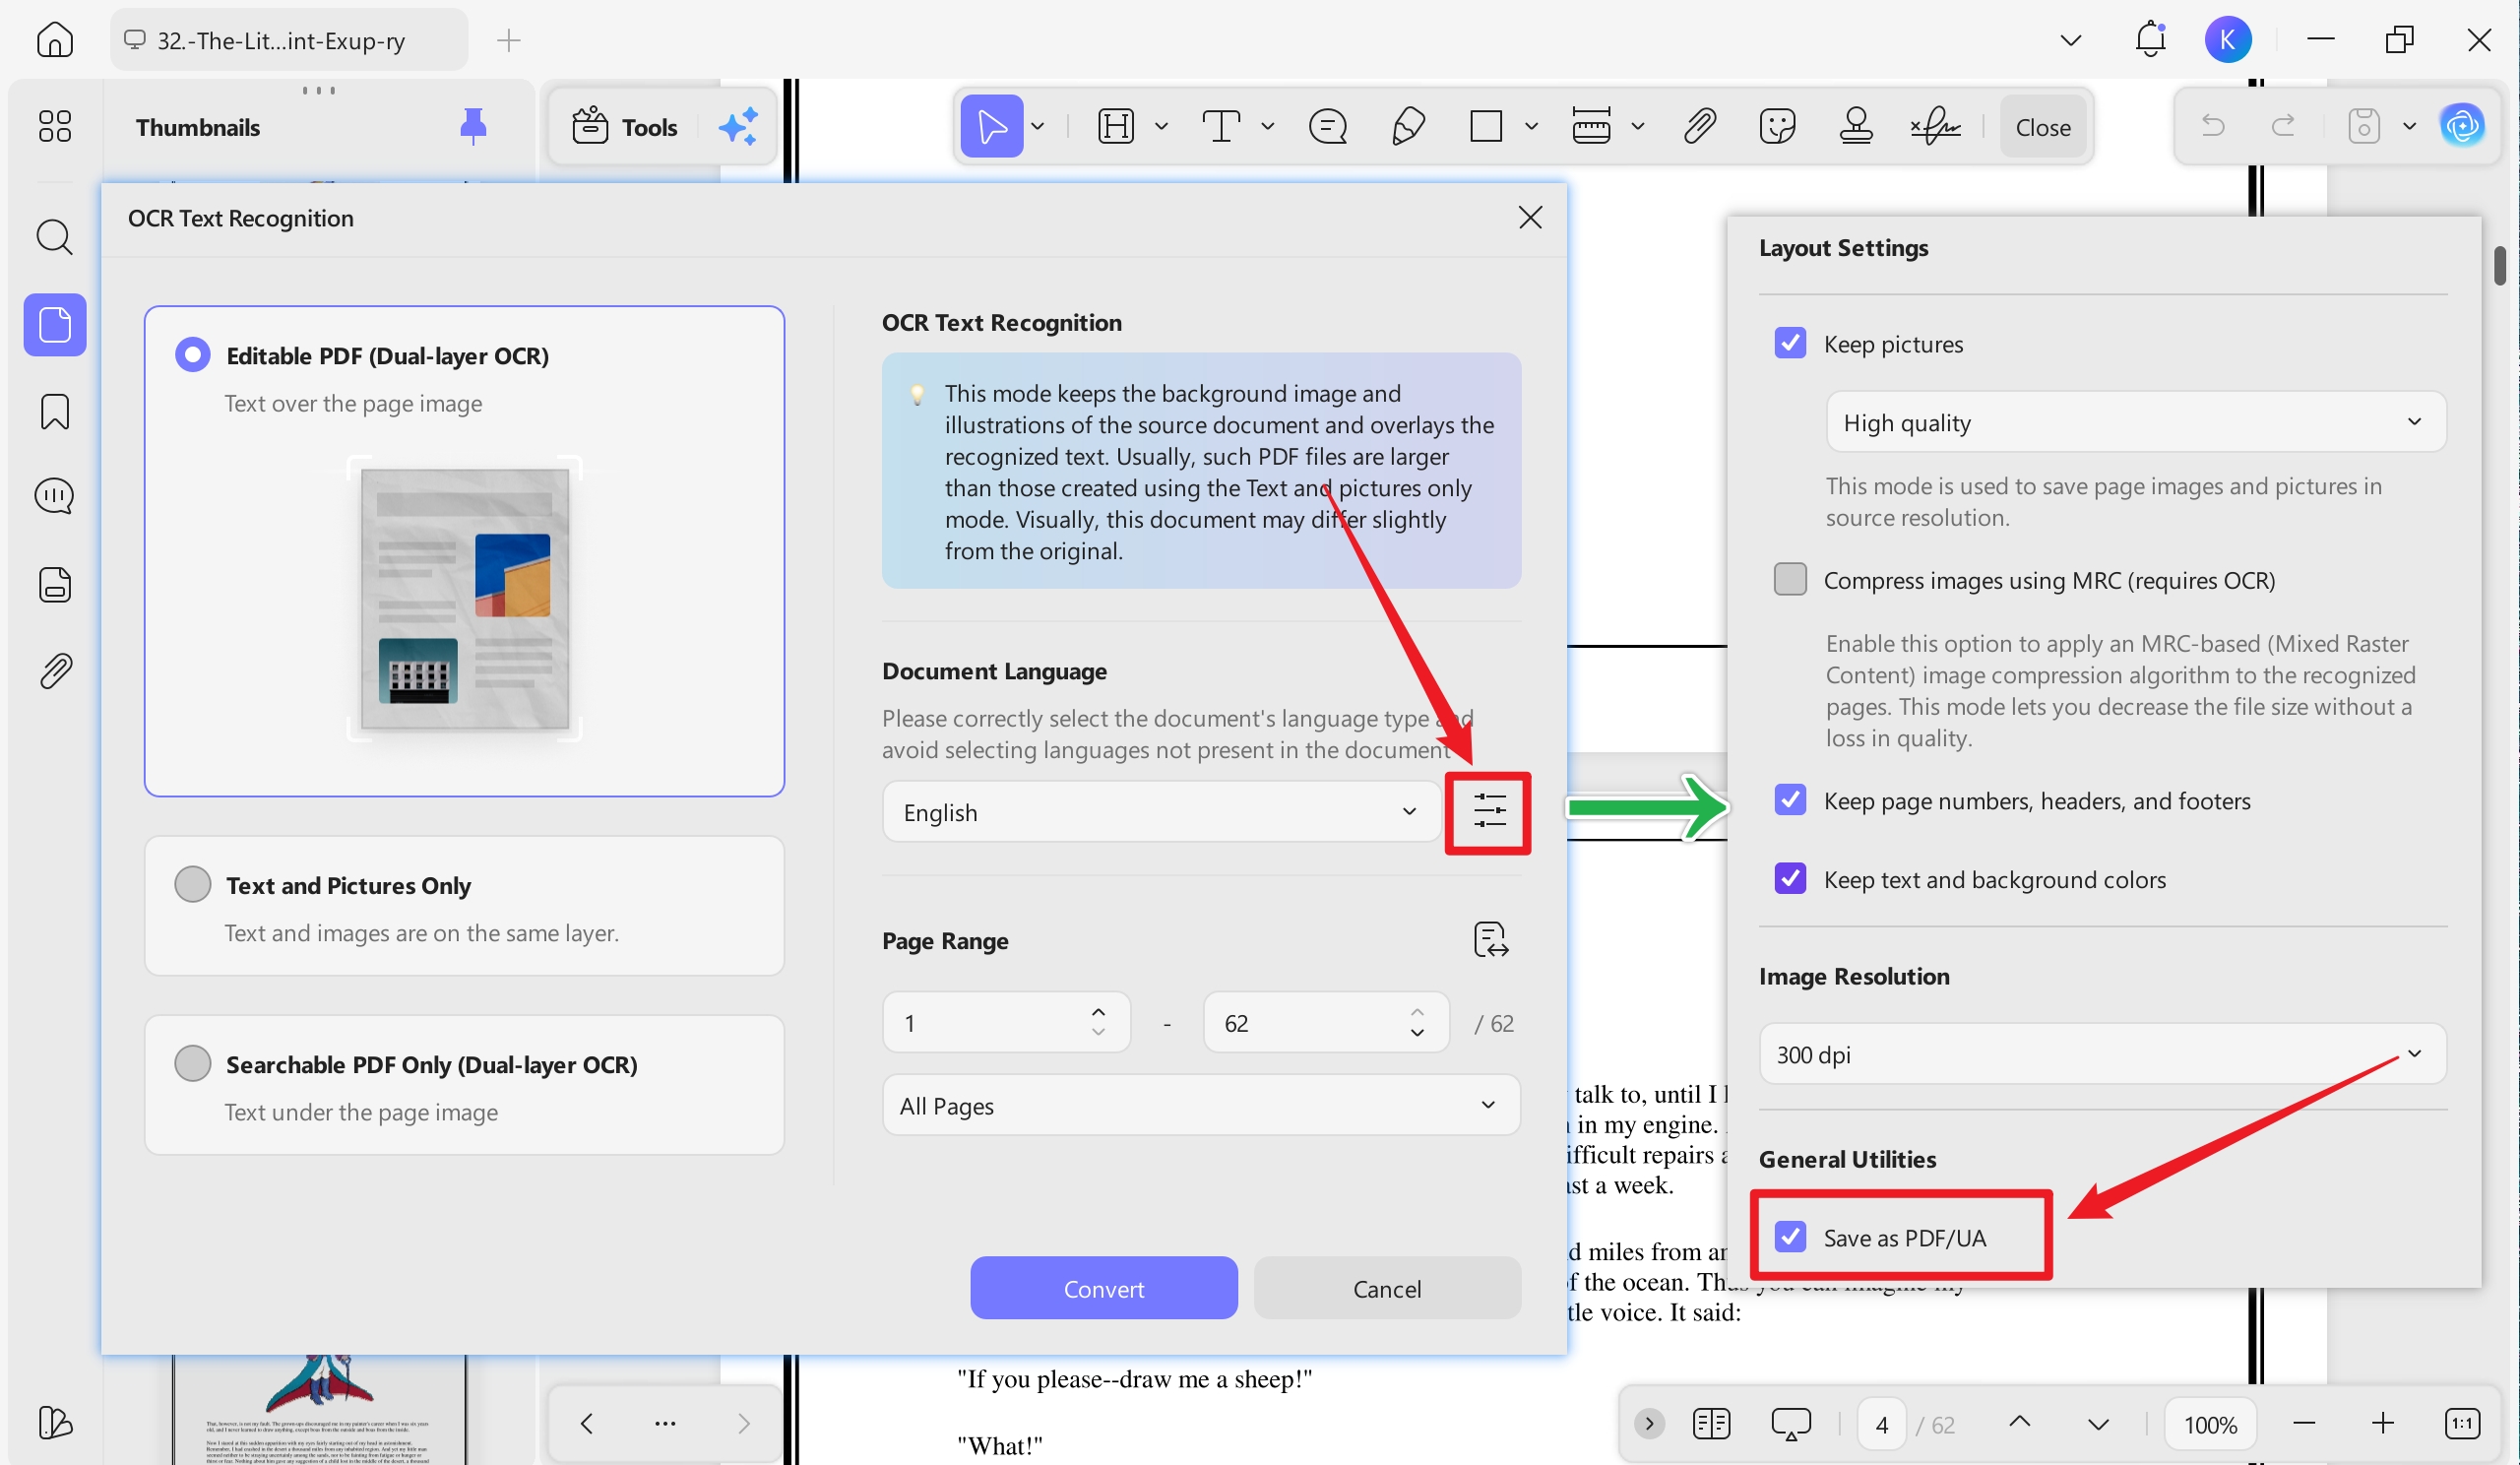Click the 100% zoom level field

(x=2209, y=1423)
